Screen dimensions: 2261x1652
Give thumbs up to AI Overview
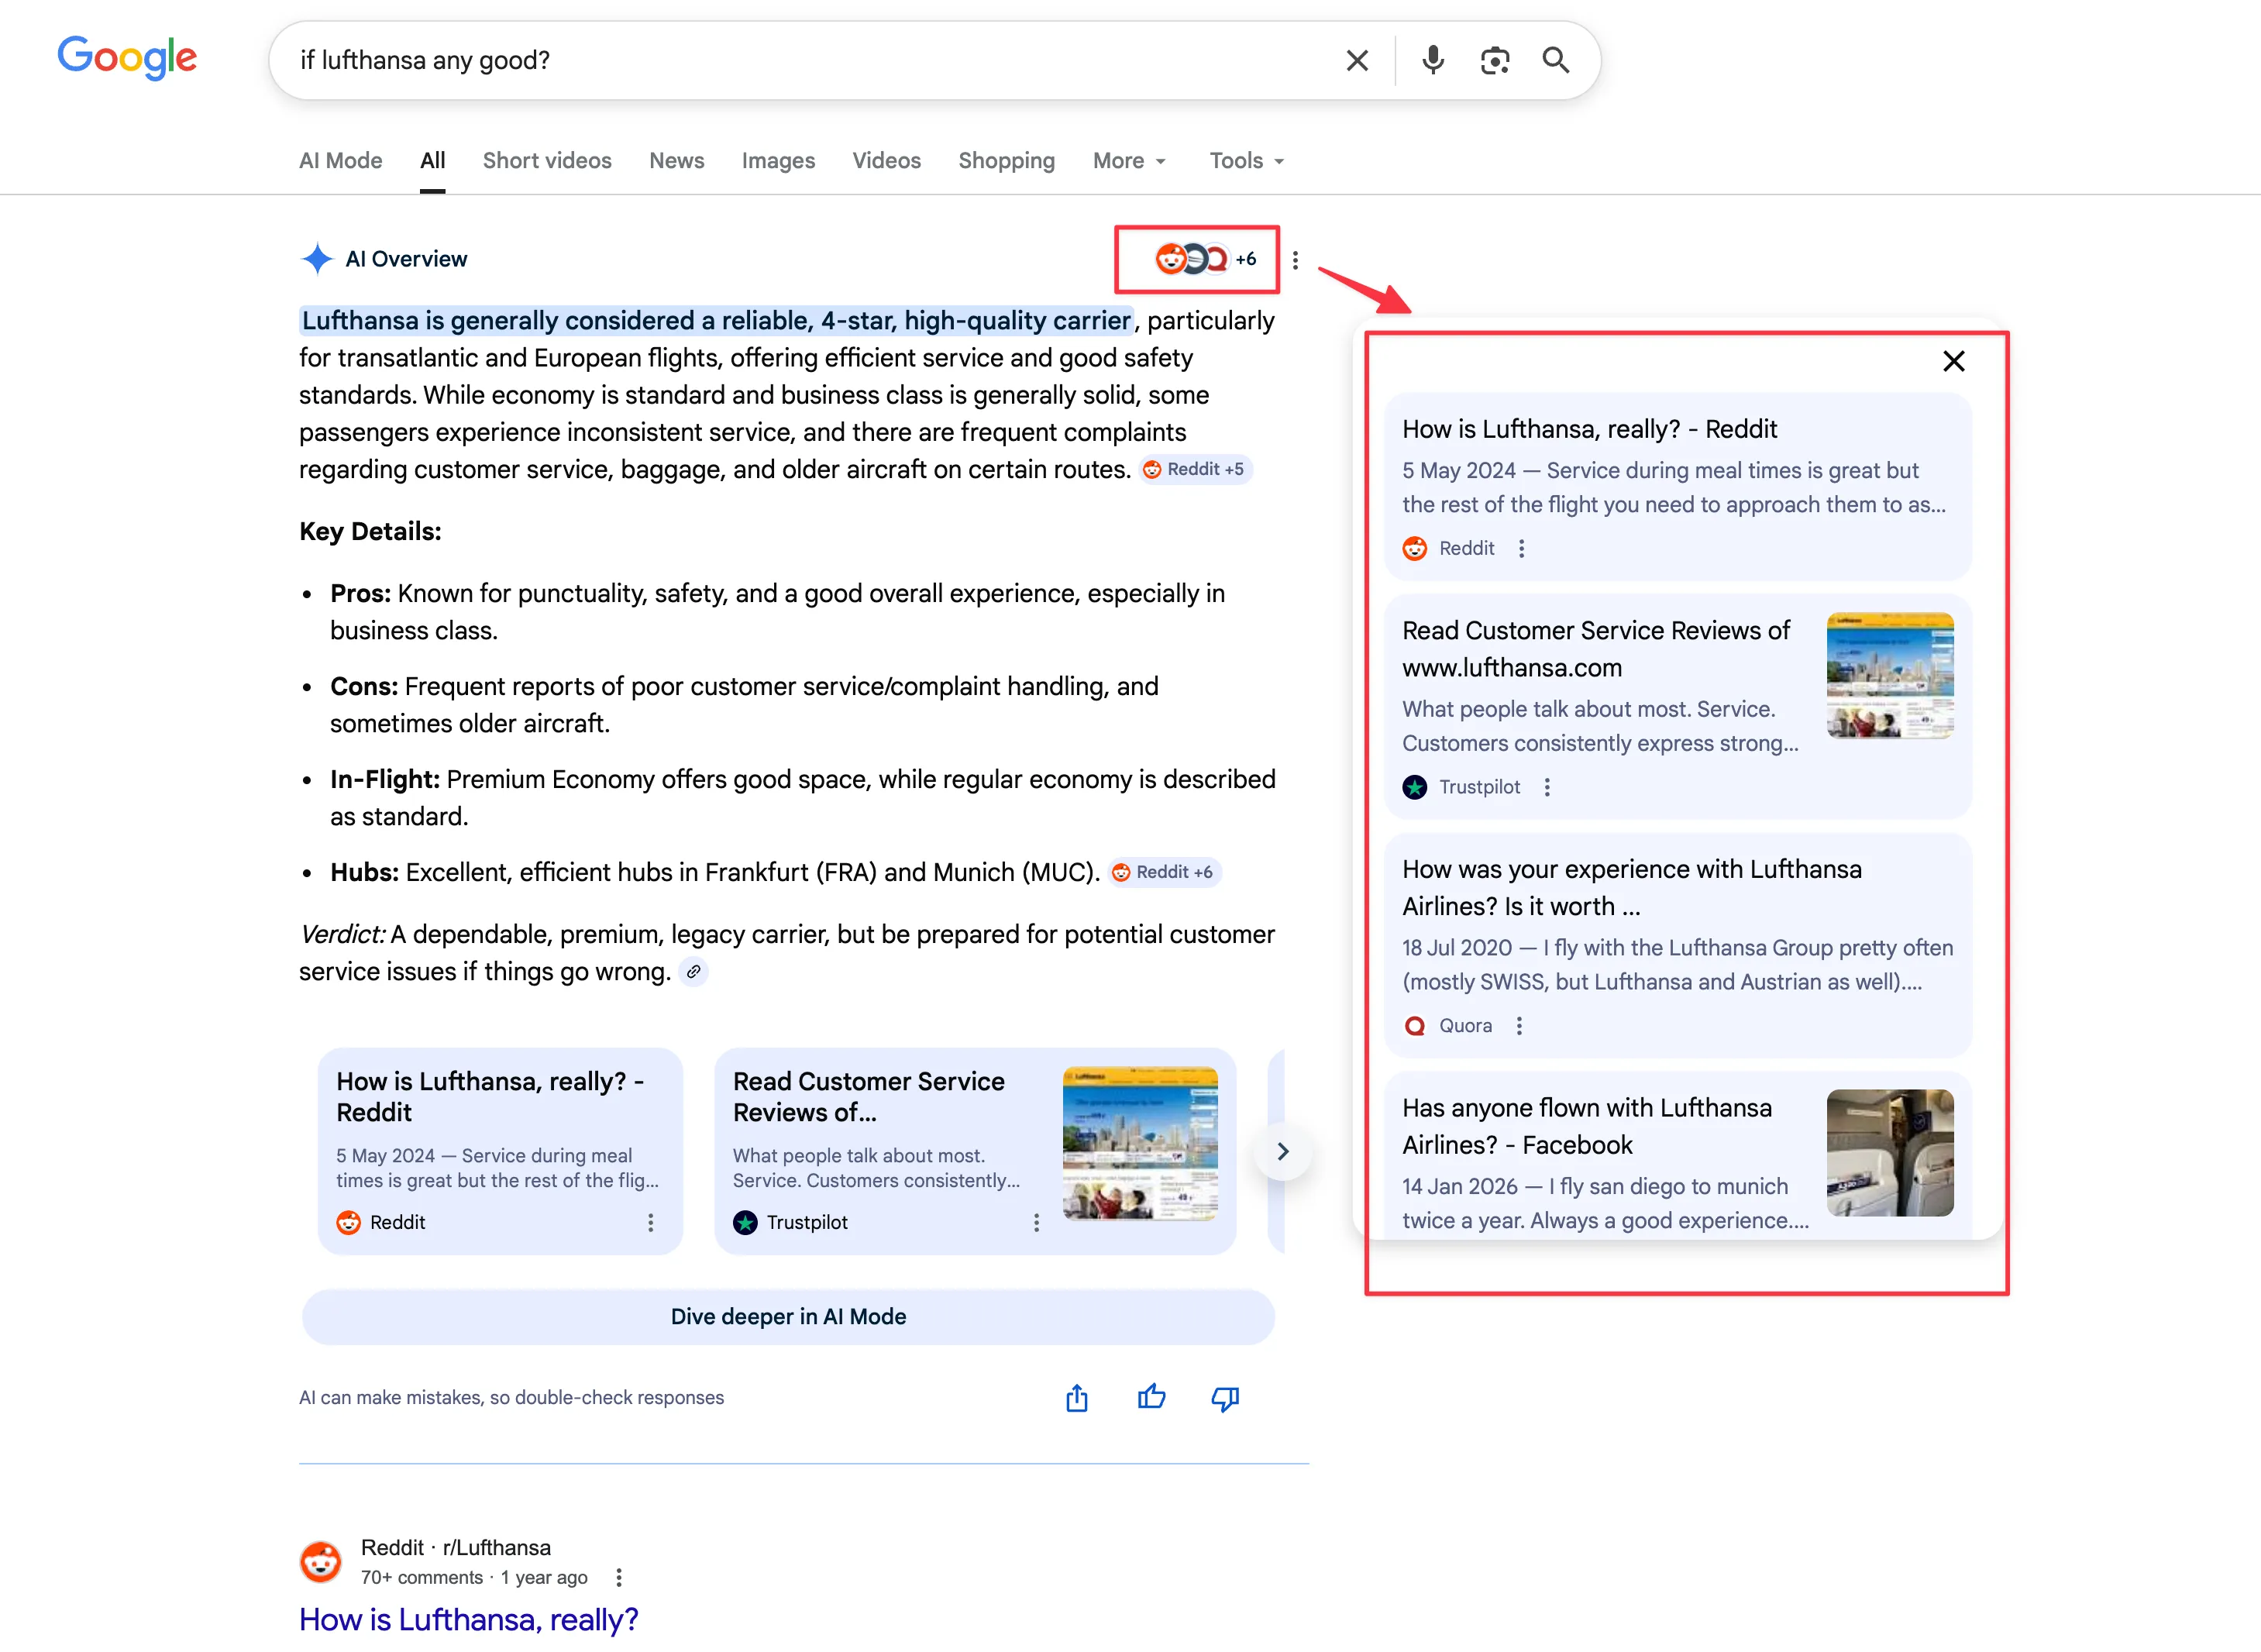pos(1151,1397)
